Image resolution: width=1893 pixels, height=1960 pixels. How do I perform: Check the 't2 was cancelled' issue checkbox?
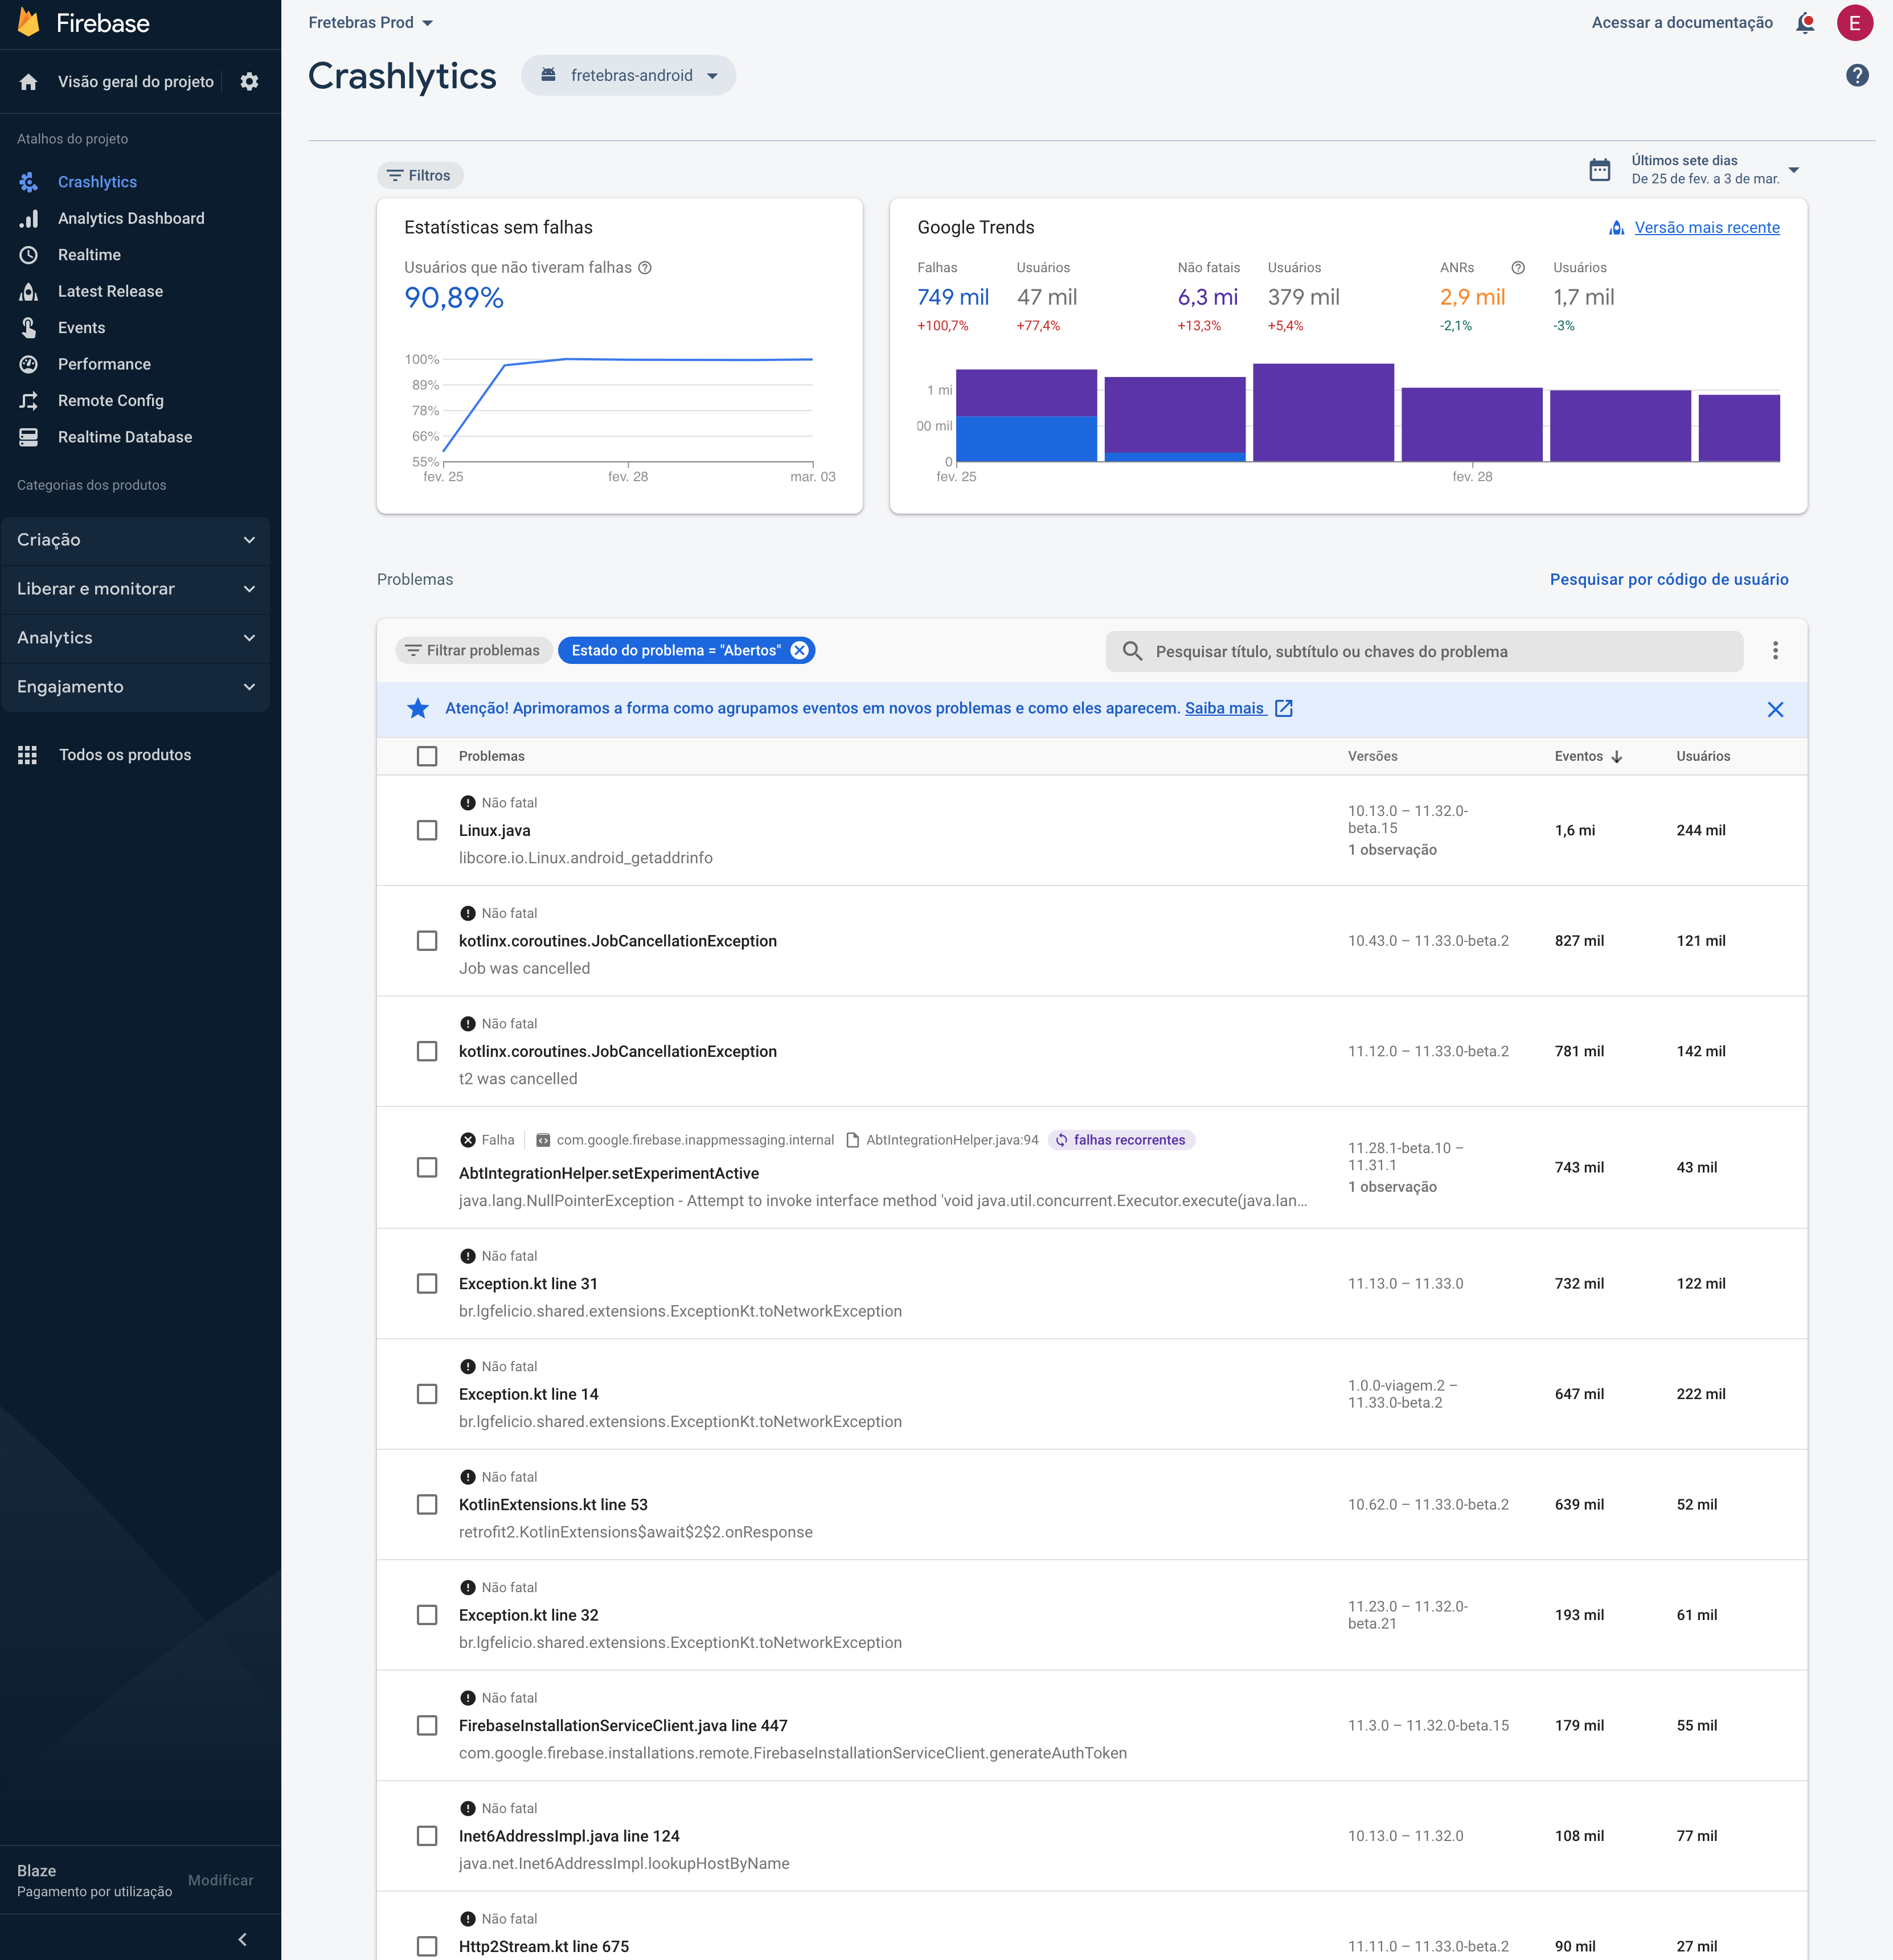coord(427,1052)
